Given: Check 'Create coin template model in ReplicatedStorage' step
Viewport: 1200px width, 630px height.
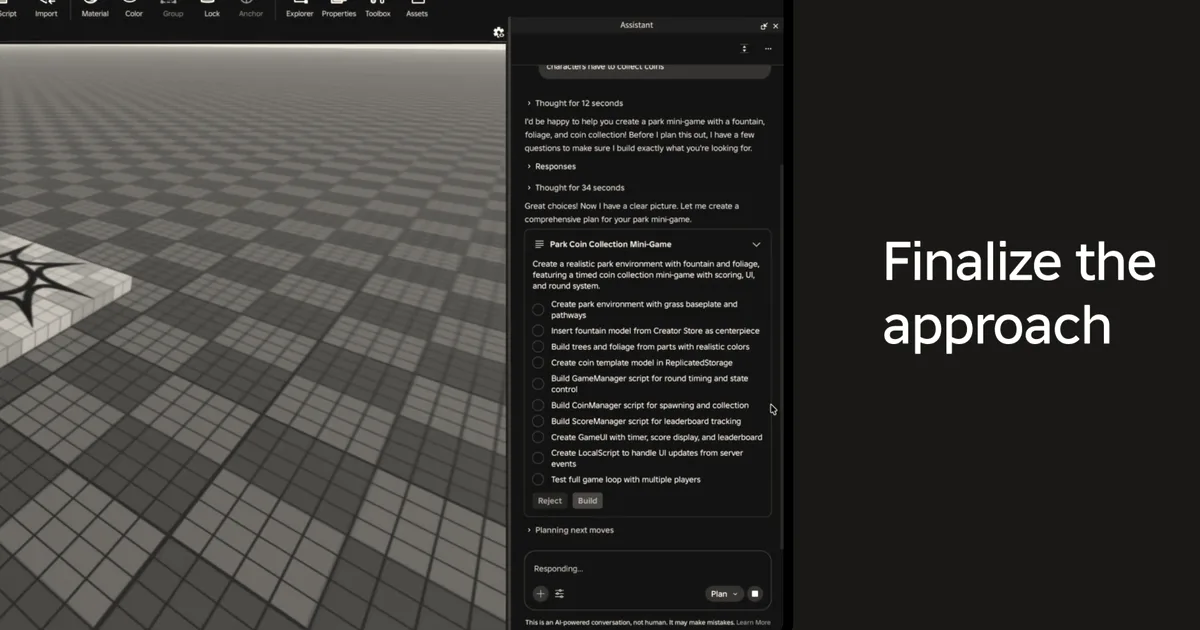Looking at the screenshot, I should pyautogui.click(x=538, y=363).
